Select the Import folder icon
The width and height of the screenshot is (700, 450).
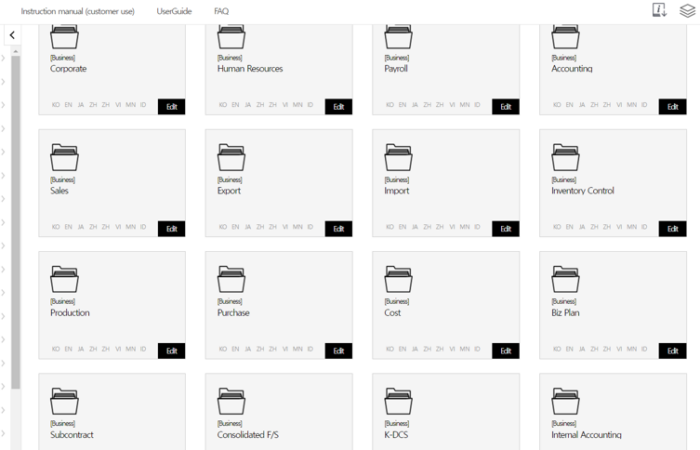coord(398,156)
